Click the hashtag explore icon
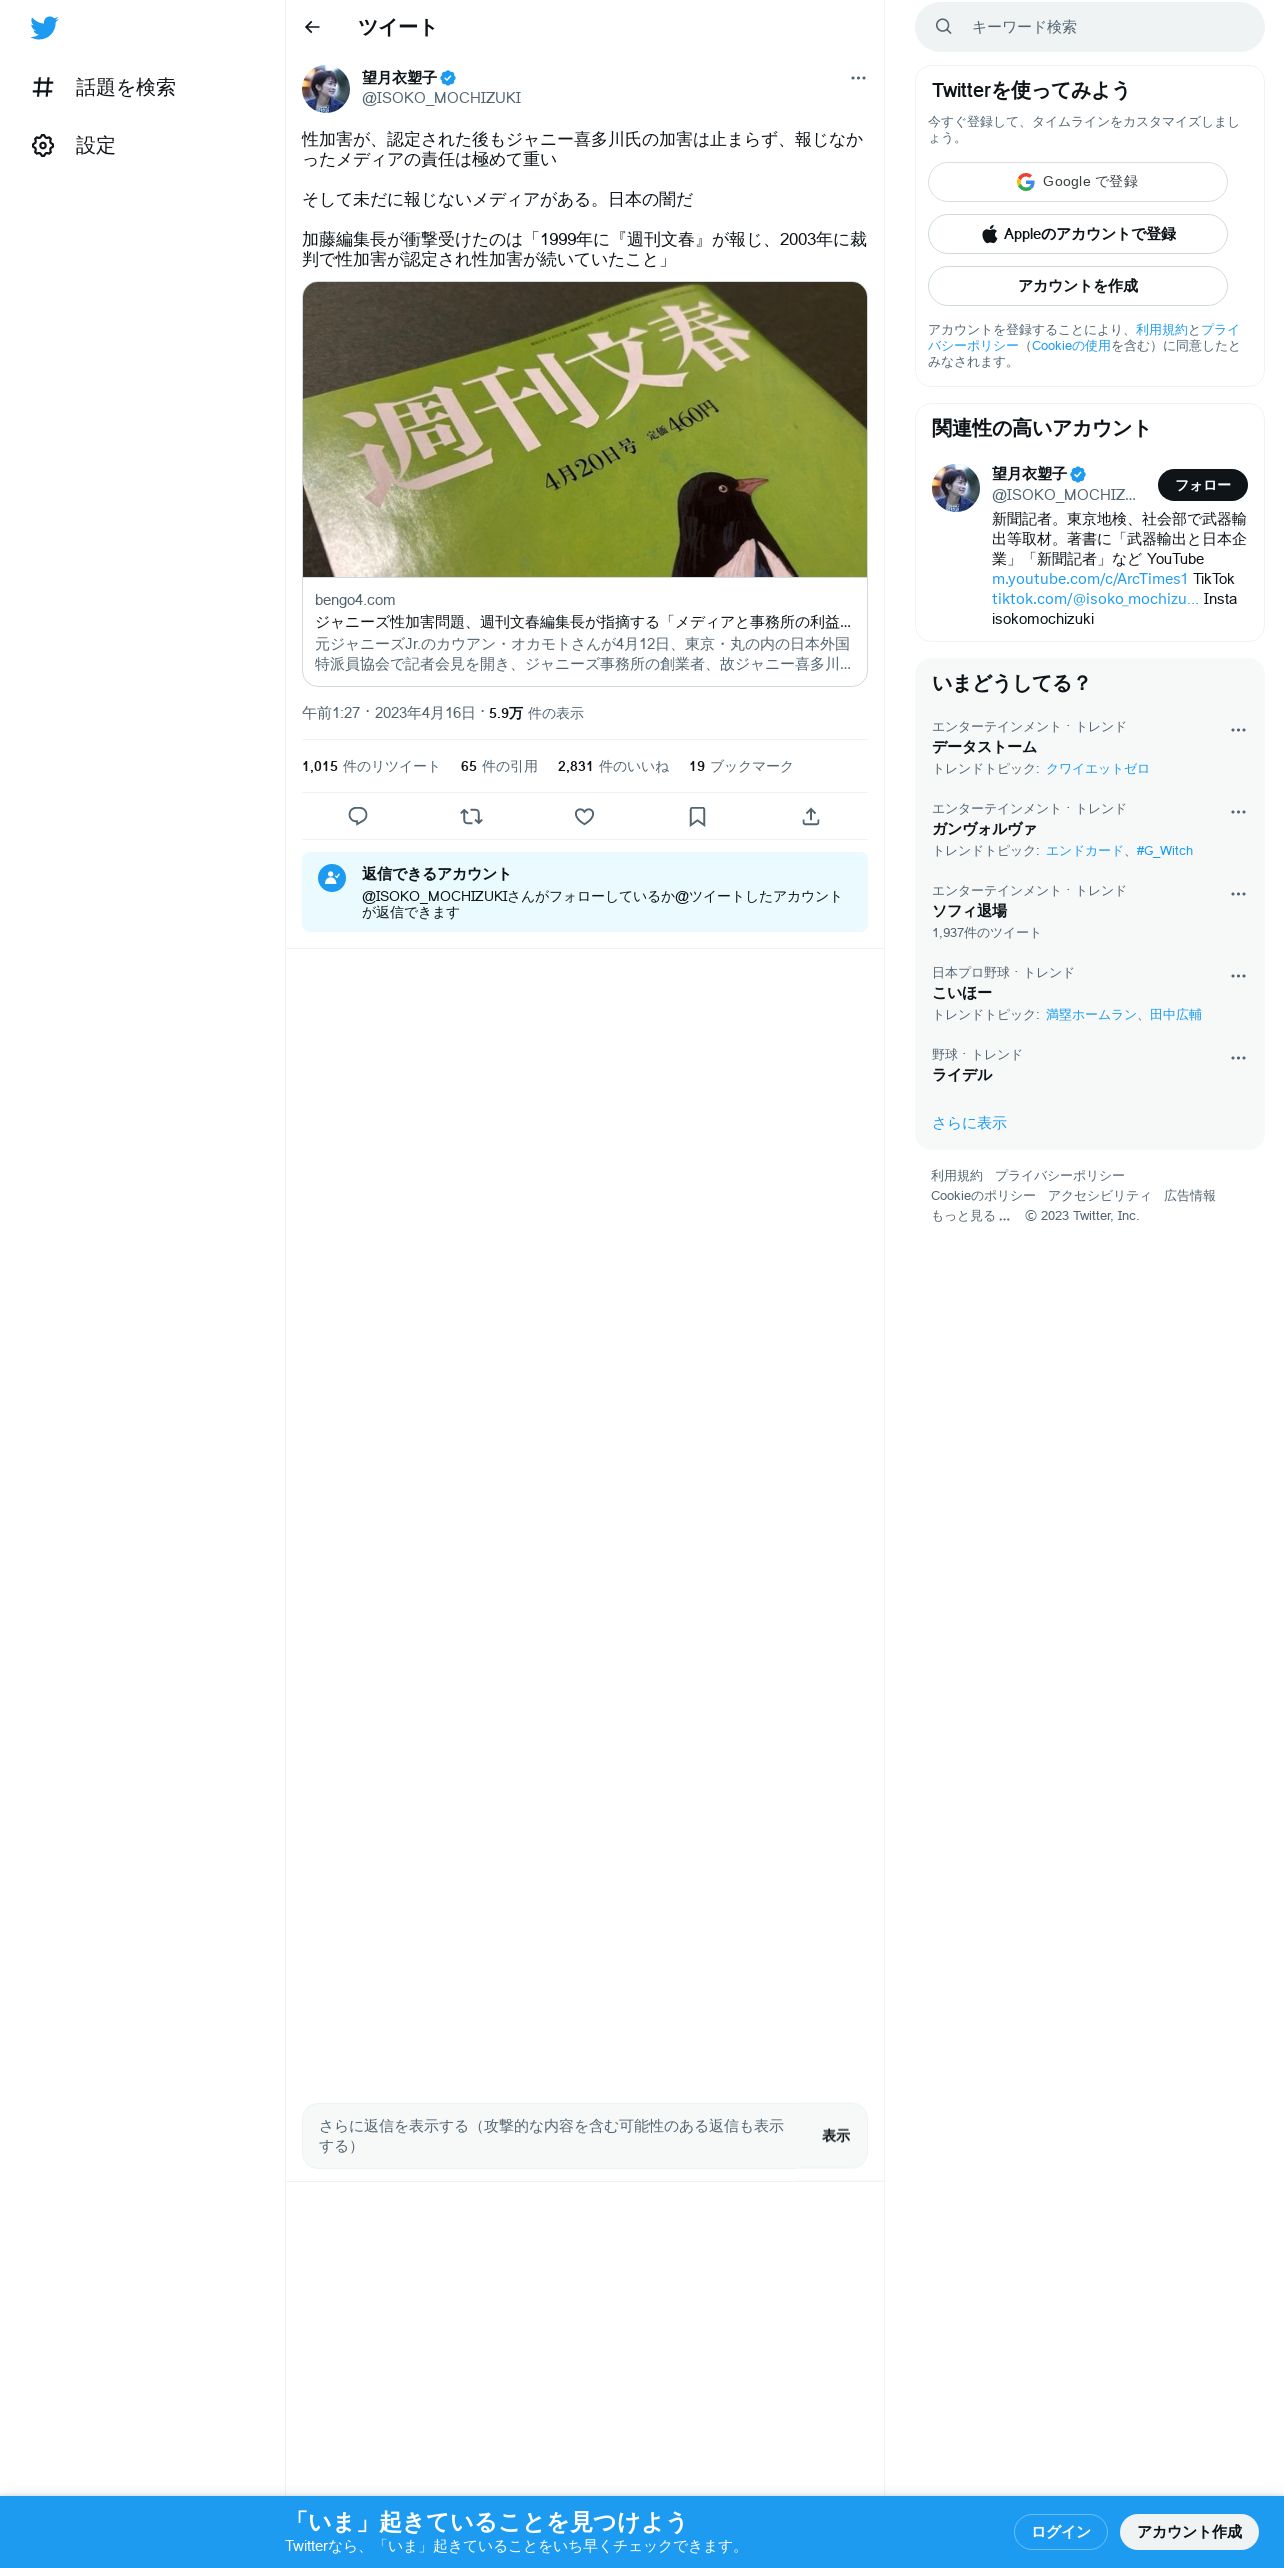 pos(43,87)
